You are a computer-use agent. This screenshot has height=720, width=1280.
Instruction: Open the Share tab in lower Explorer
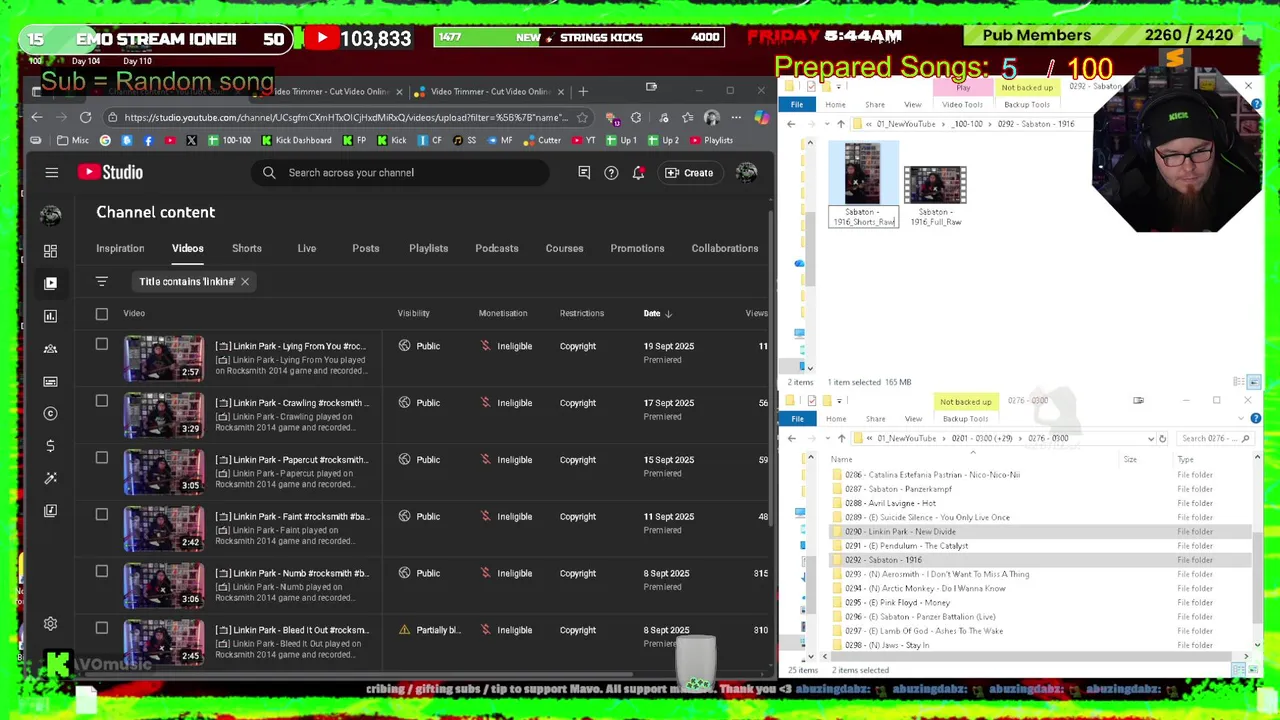pyautogui.click(x=875, y=419)
